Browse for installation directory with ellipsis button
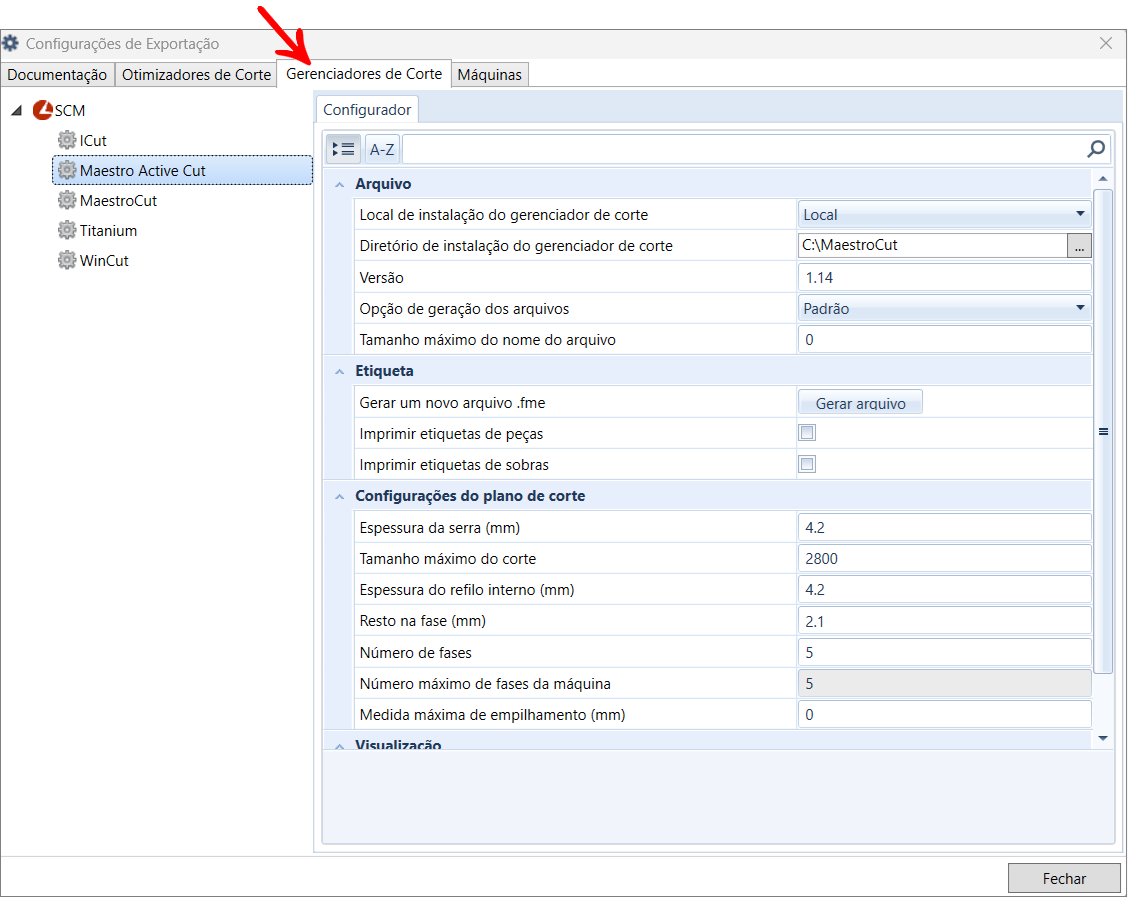Image resolution: width=1137 pixels, height=904 pixels. tap(1079, 246)
